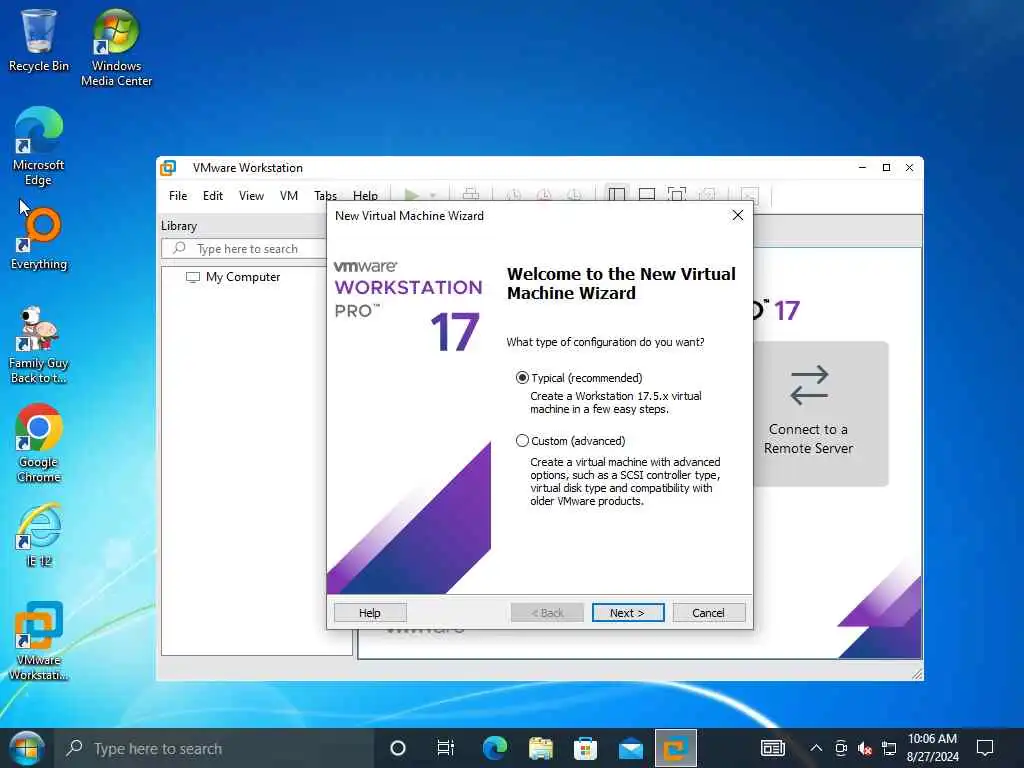Open the news and interests taskbar icon
The width and height of the screenshot is (1024, 768).
click(773, 748)
